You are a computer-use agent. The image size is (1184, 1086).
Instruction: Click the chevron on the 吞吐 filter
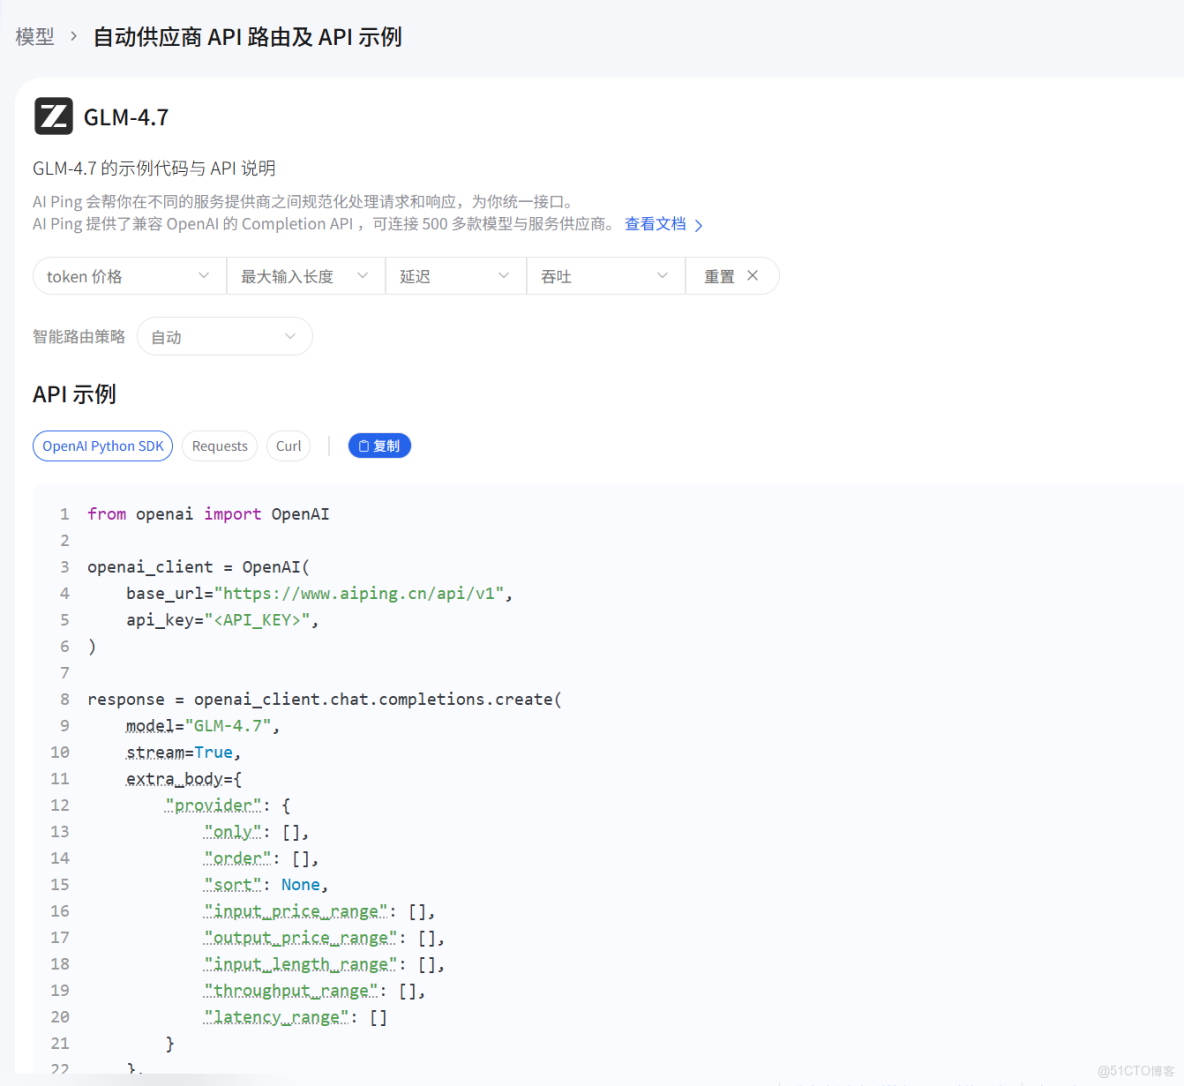(x=662, y=275)
